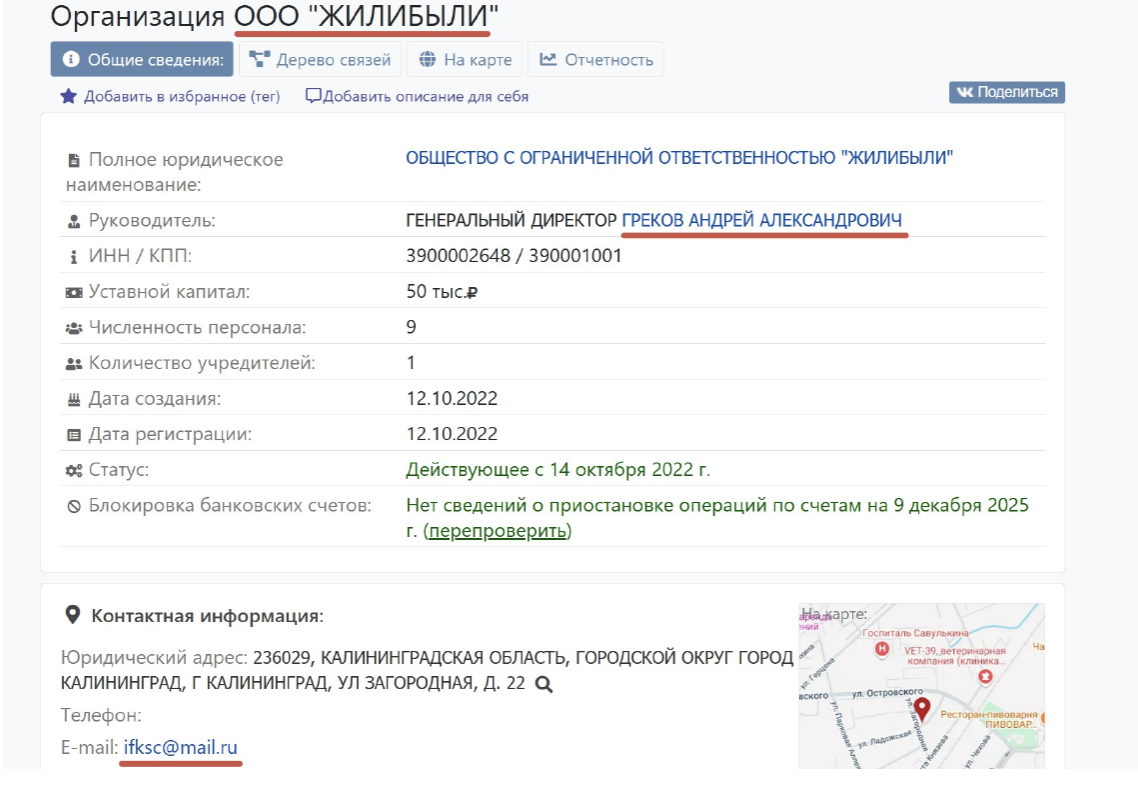Screen dimensions: 1138x790
Task: Click 'Добавить описание для себя' link
Action: (425, 96)
